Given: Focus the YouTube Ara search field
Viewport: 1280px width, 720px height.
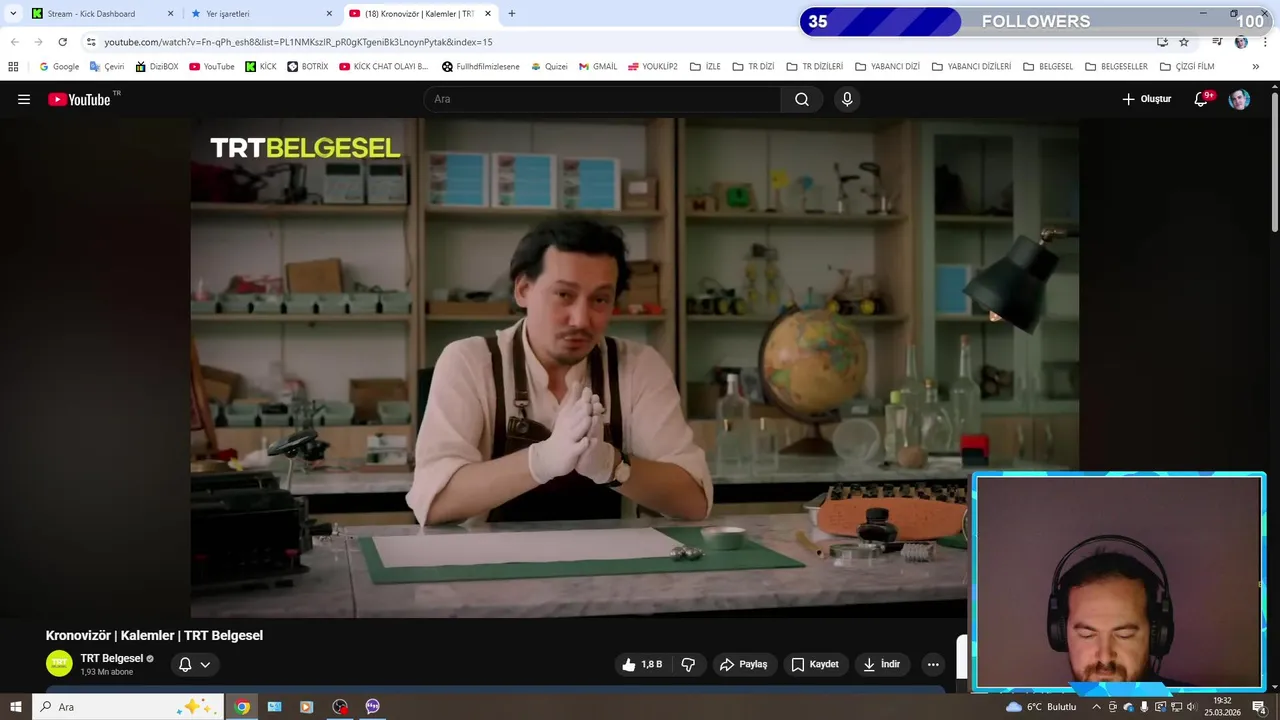Looking at the screenshot, I should (603, 99).
